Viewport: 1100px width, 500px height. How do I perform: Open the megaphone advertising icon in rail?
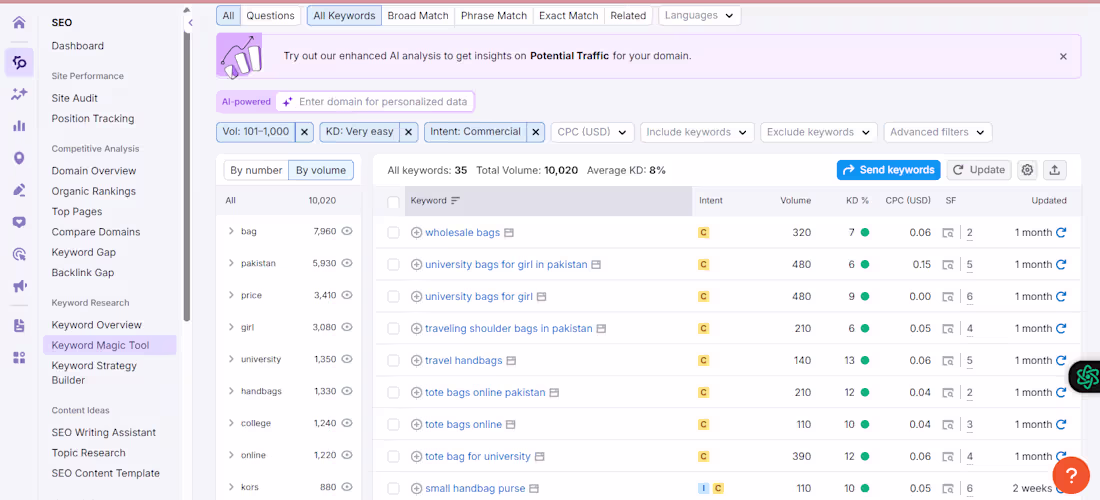coord(19,285)
